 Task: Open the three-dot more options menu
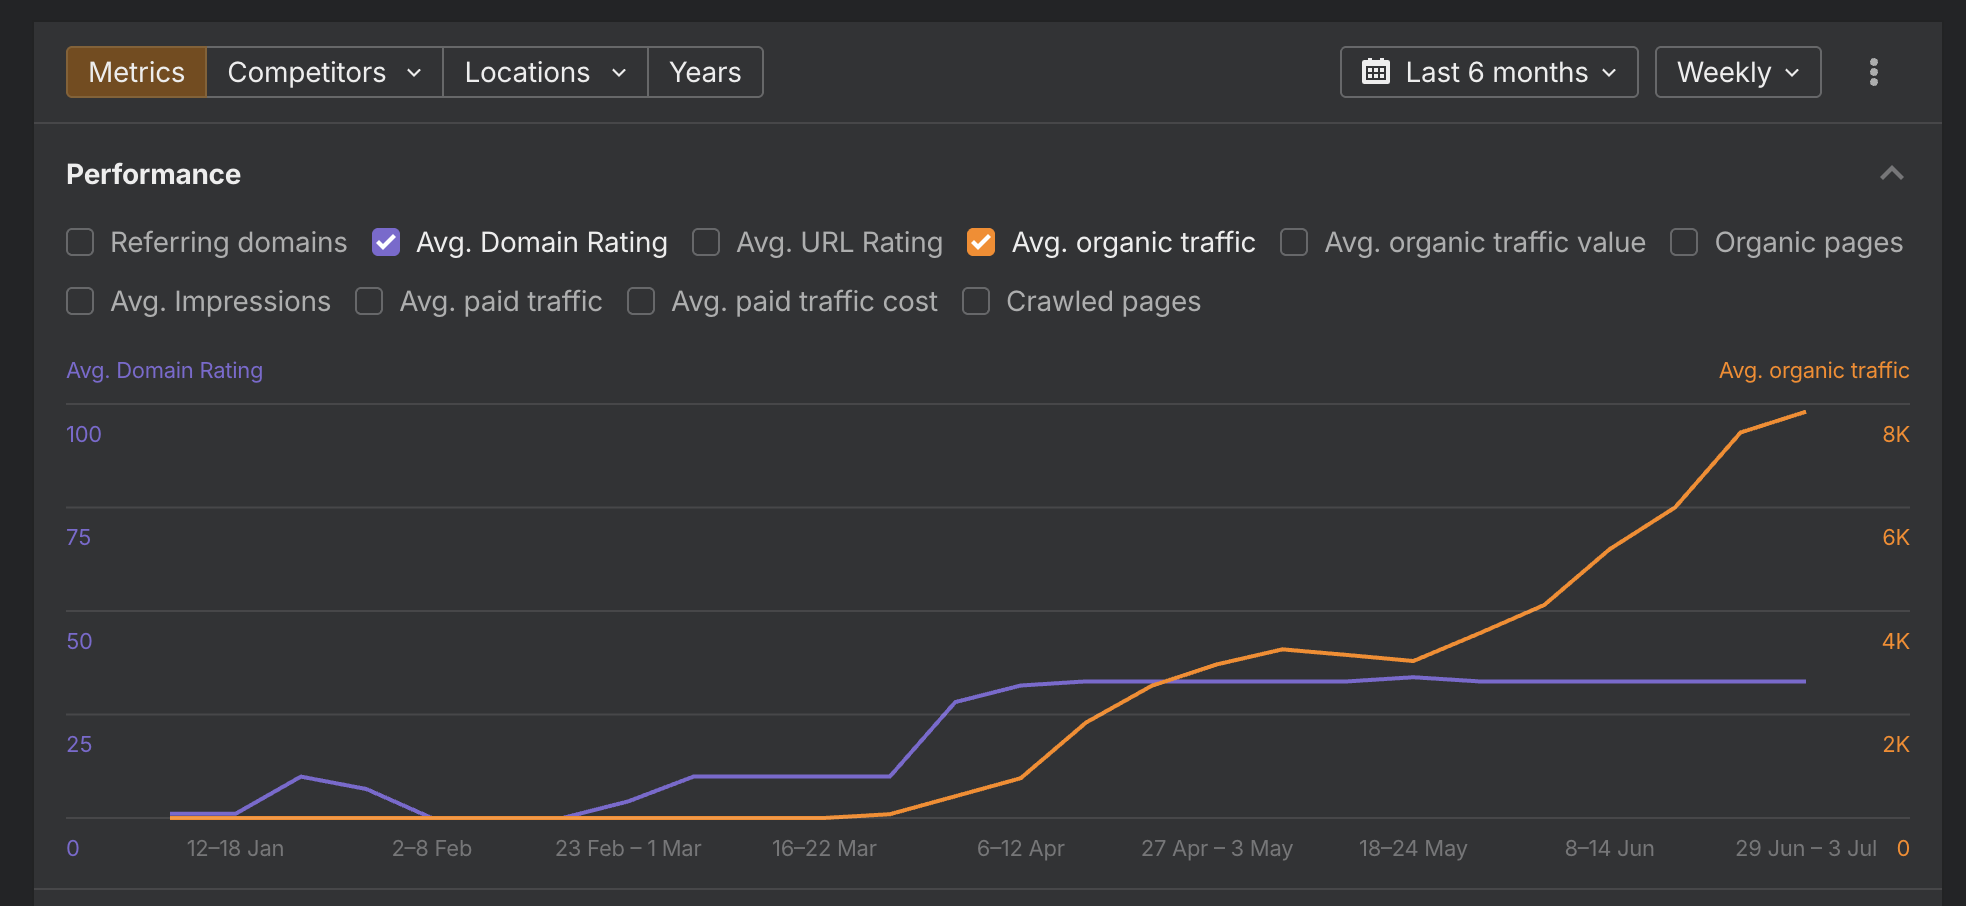click(x=1873, y=72)
